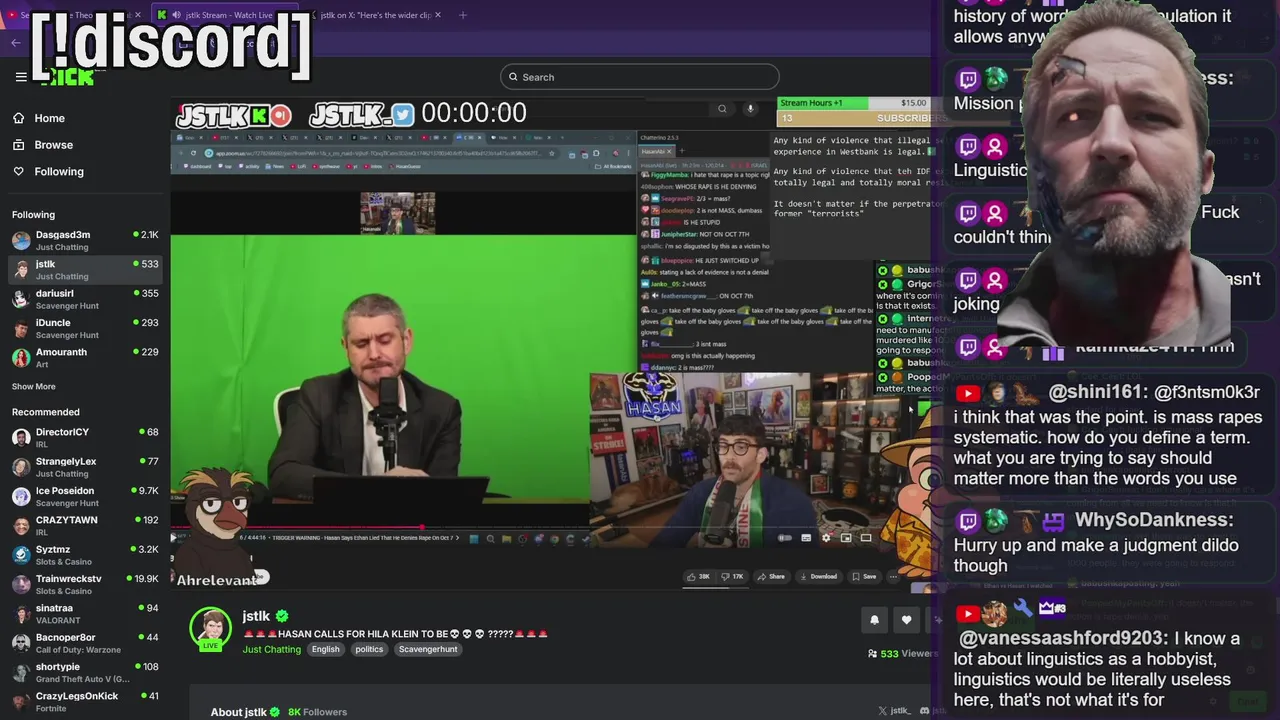Click the 533 Viewers count
The width and height of the screenshot is (1280, 720).
[903, 653]
